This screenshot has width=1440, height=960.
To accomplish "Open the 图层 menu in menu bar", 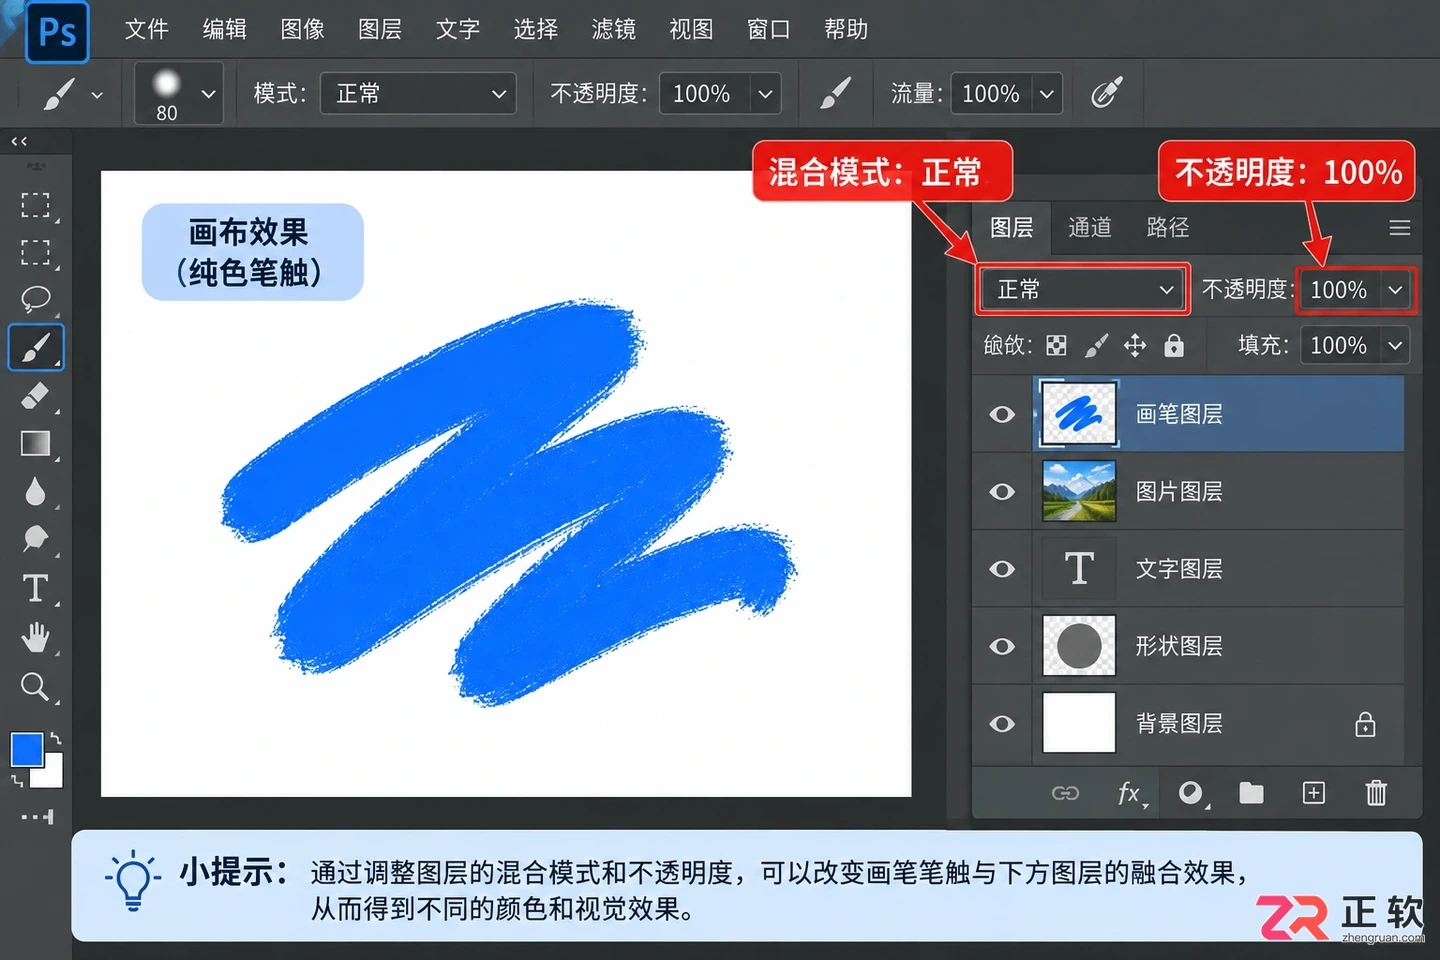I will 380,29.
